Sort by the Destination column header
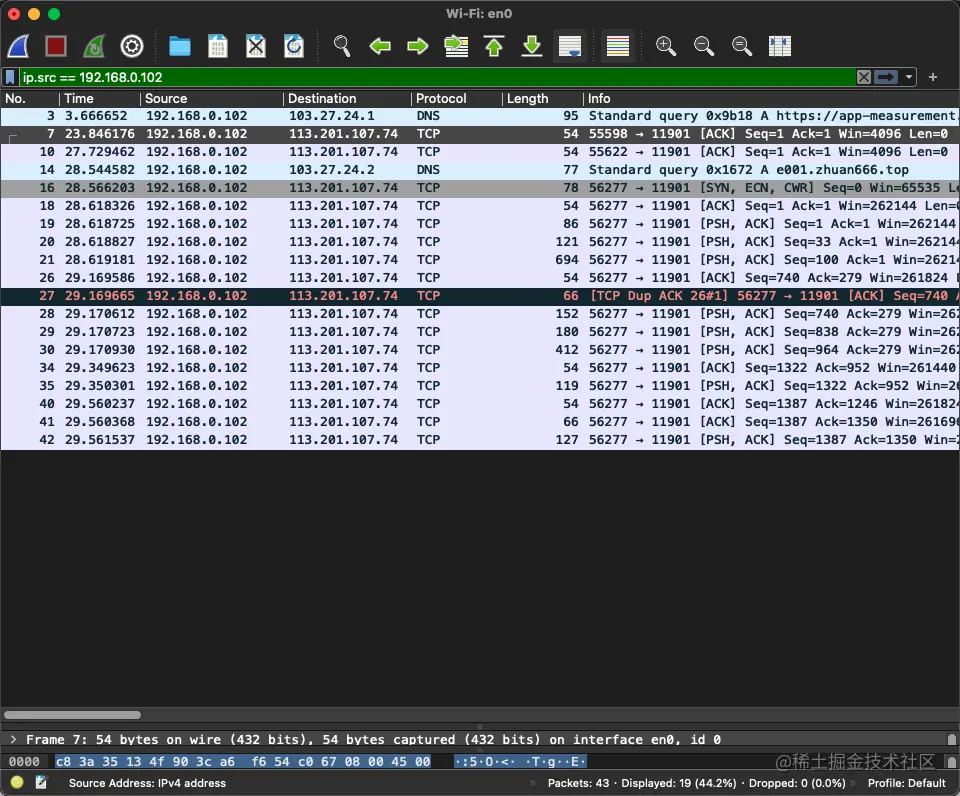Screen dimensions: 960x796 (347, 99)
